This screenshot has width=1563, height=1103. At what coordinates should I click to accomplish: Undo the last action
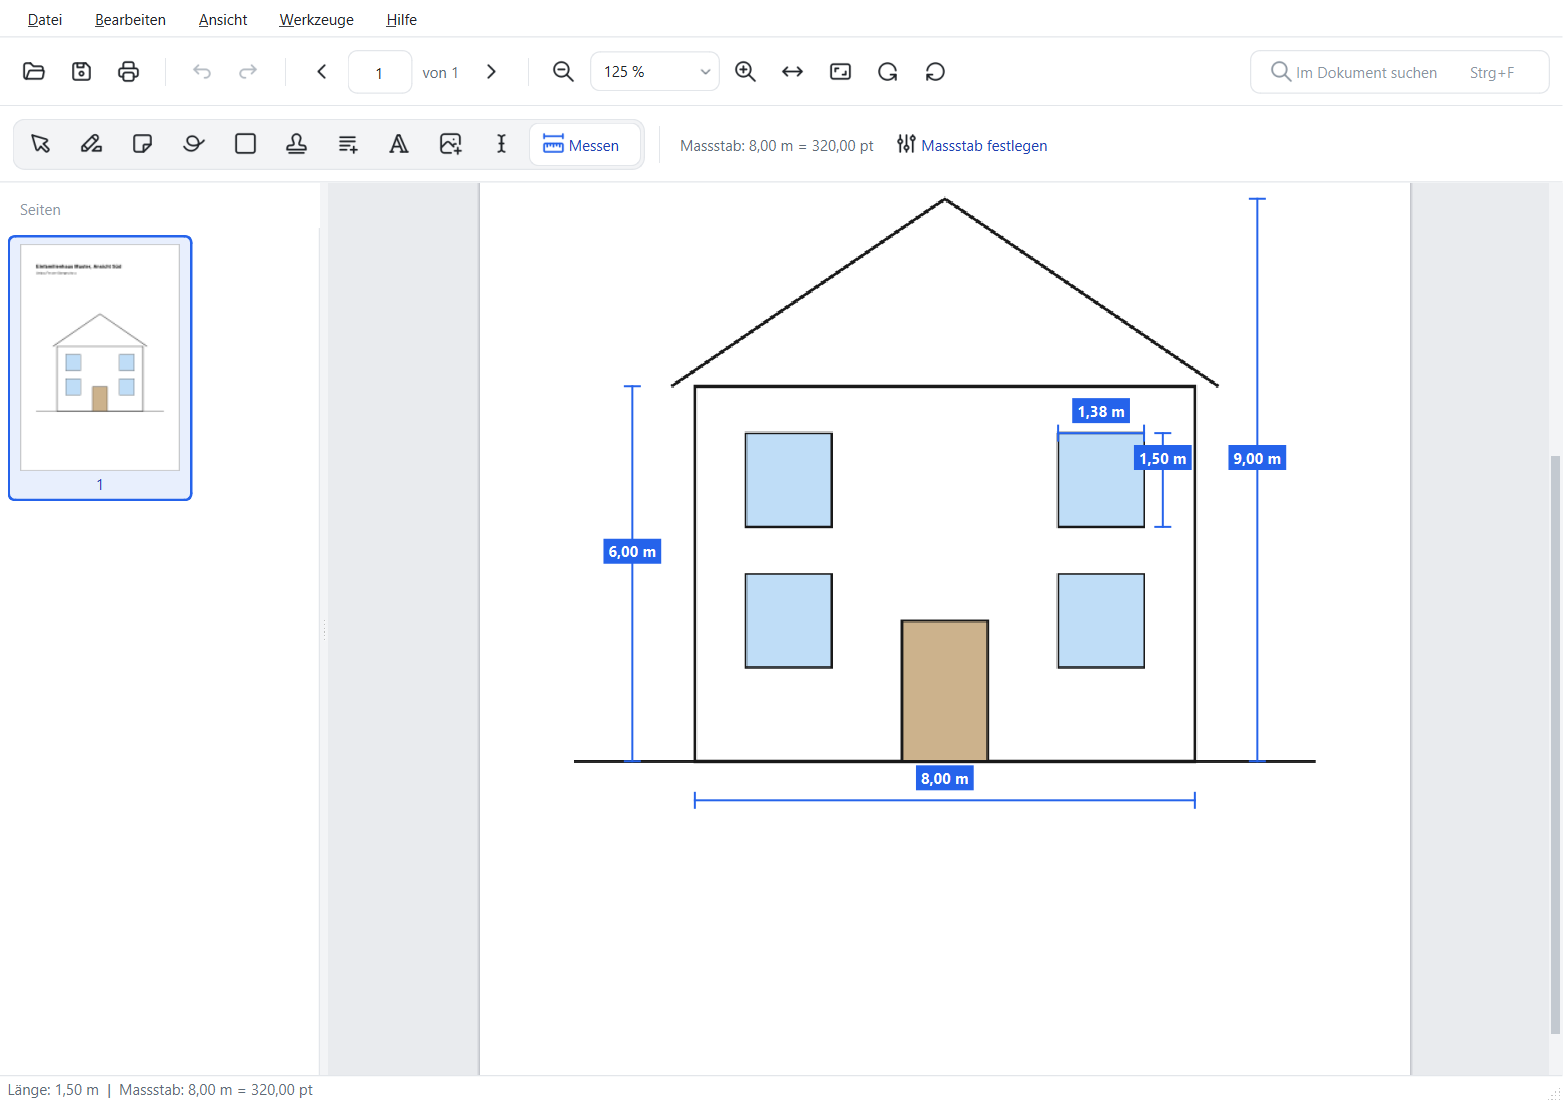click(x=202, y=71)
